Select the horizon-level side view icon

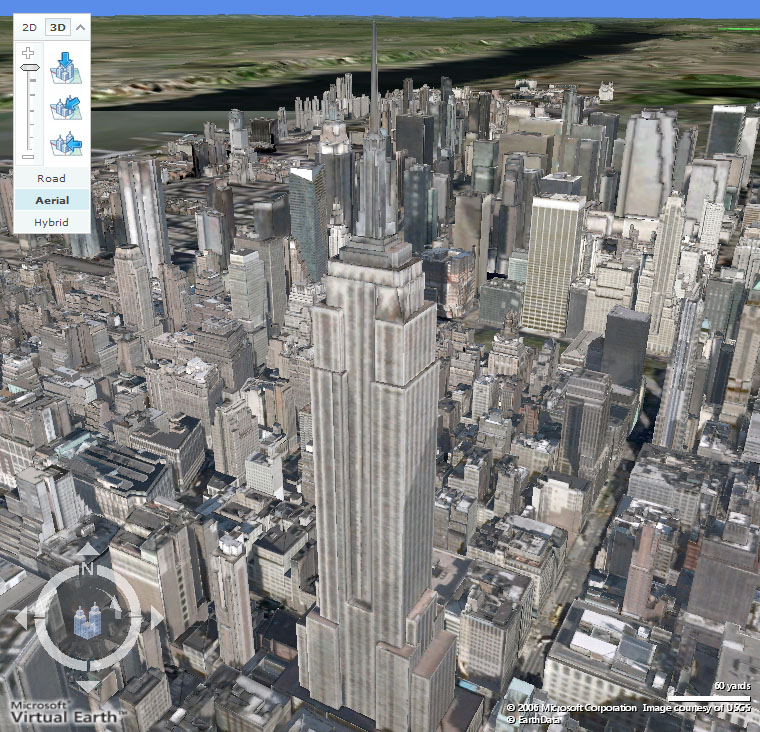[x=65, y=144]
